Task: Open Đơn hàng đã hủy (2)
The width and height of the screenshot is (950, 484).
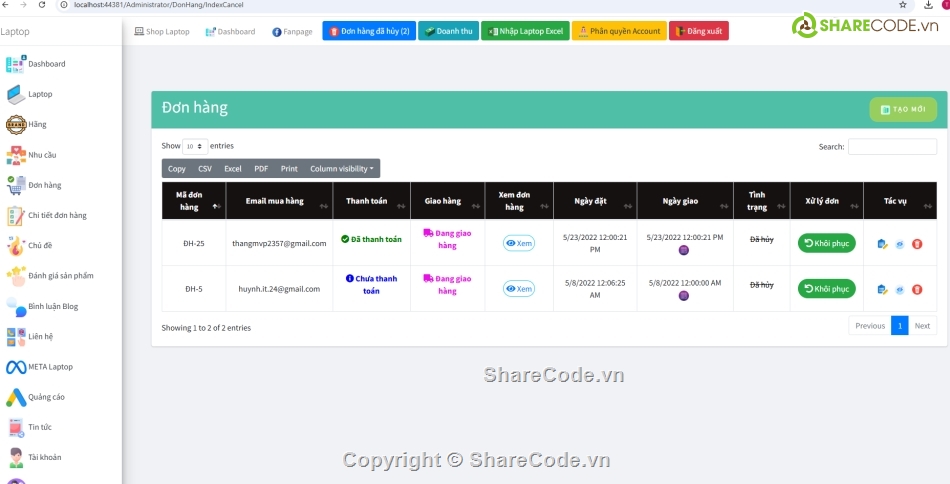Action: click(369, 31)
